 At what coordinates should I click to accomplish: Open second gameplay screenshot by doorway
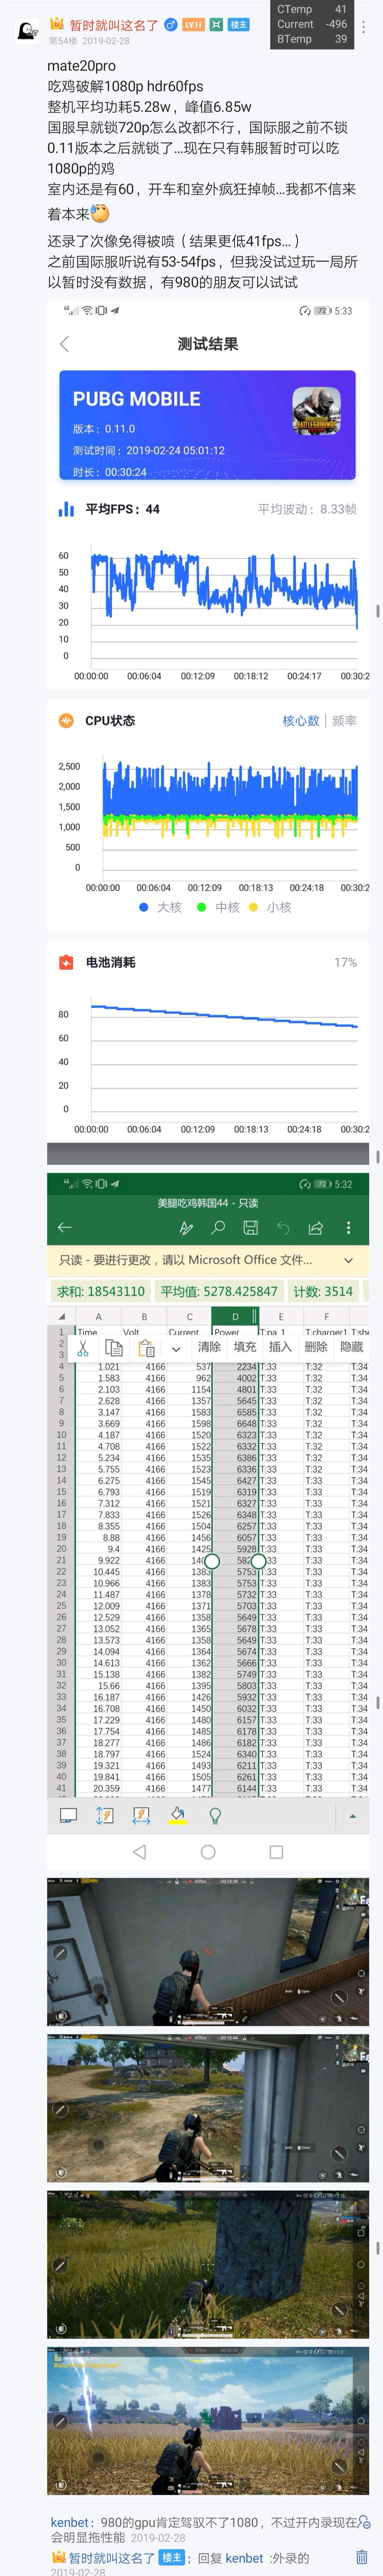[208, 2108]
